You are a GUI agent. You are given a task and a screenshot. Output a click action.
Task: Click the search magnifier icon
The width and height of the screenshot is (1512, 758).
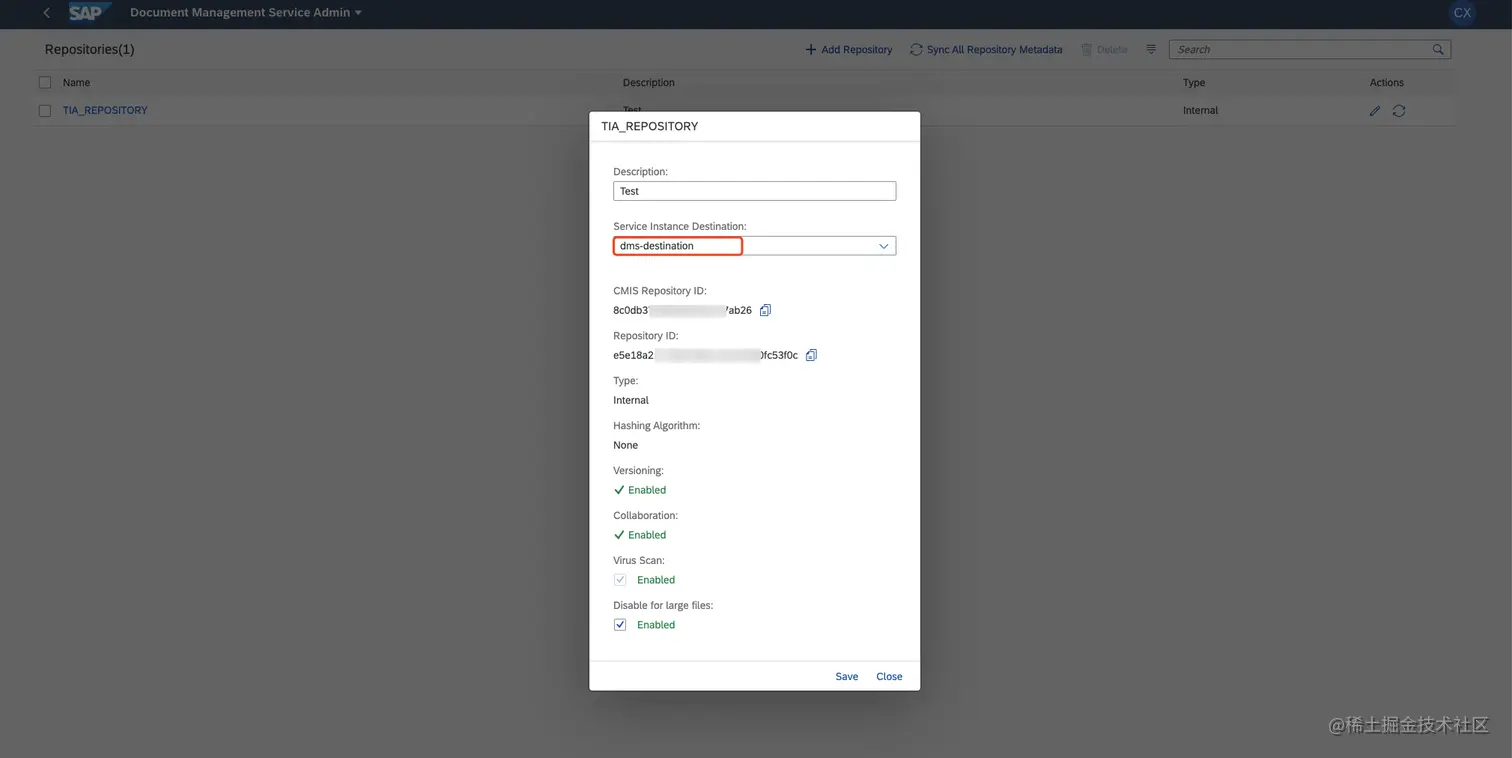(1438, 49)
